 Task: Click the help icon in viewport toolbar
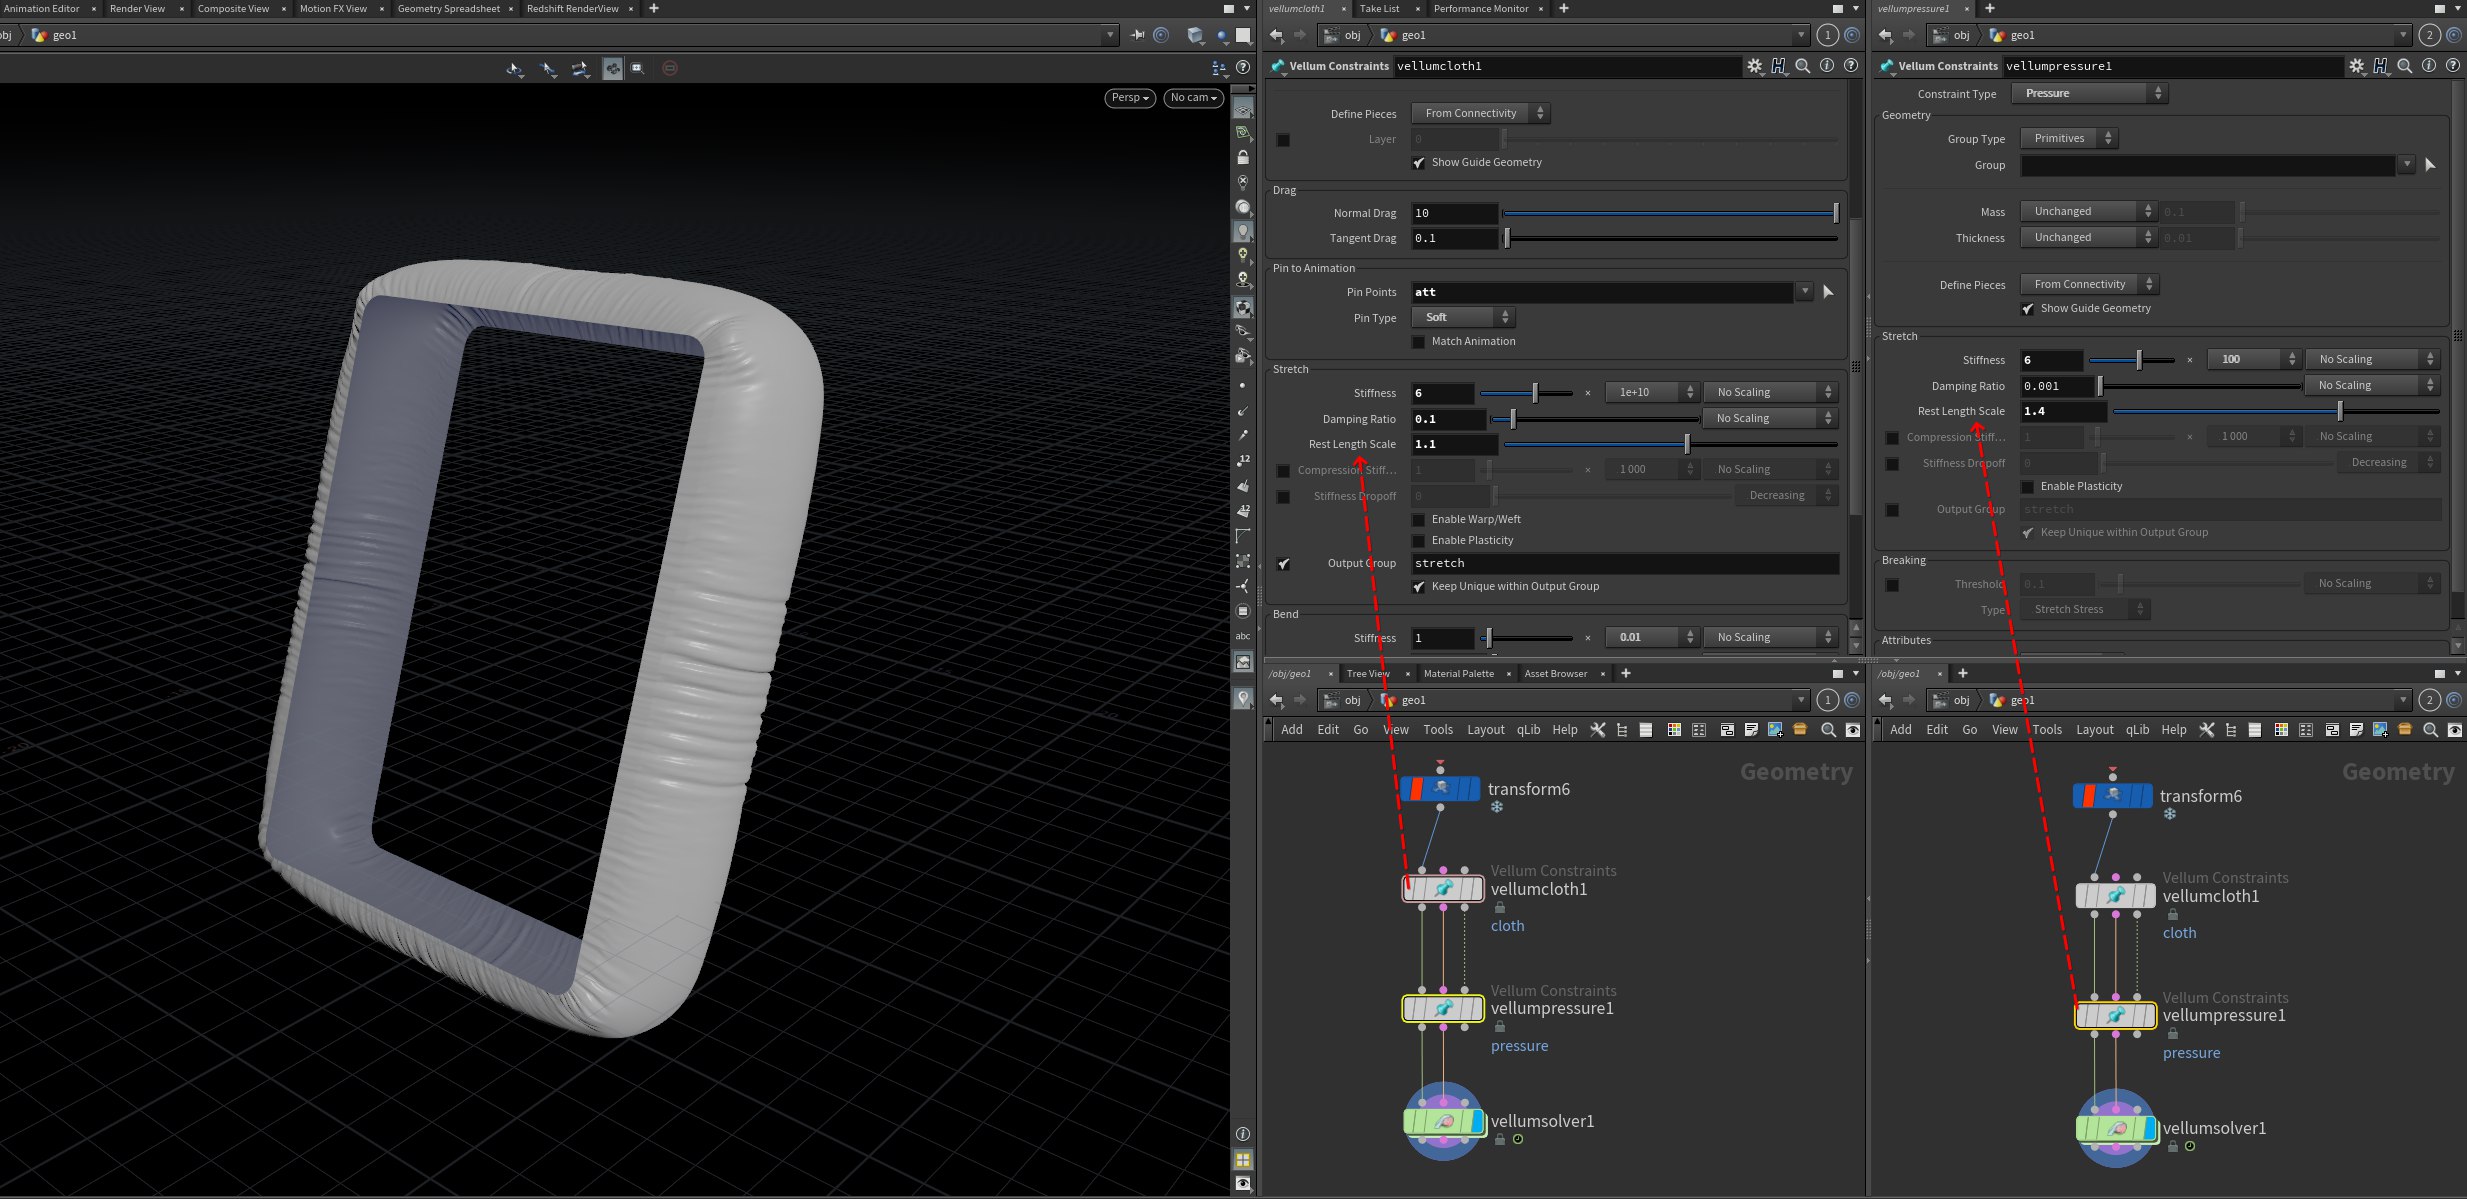click(x=1243, y=68)
